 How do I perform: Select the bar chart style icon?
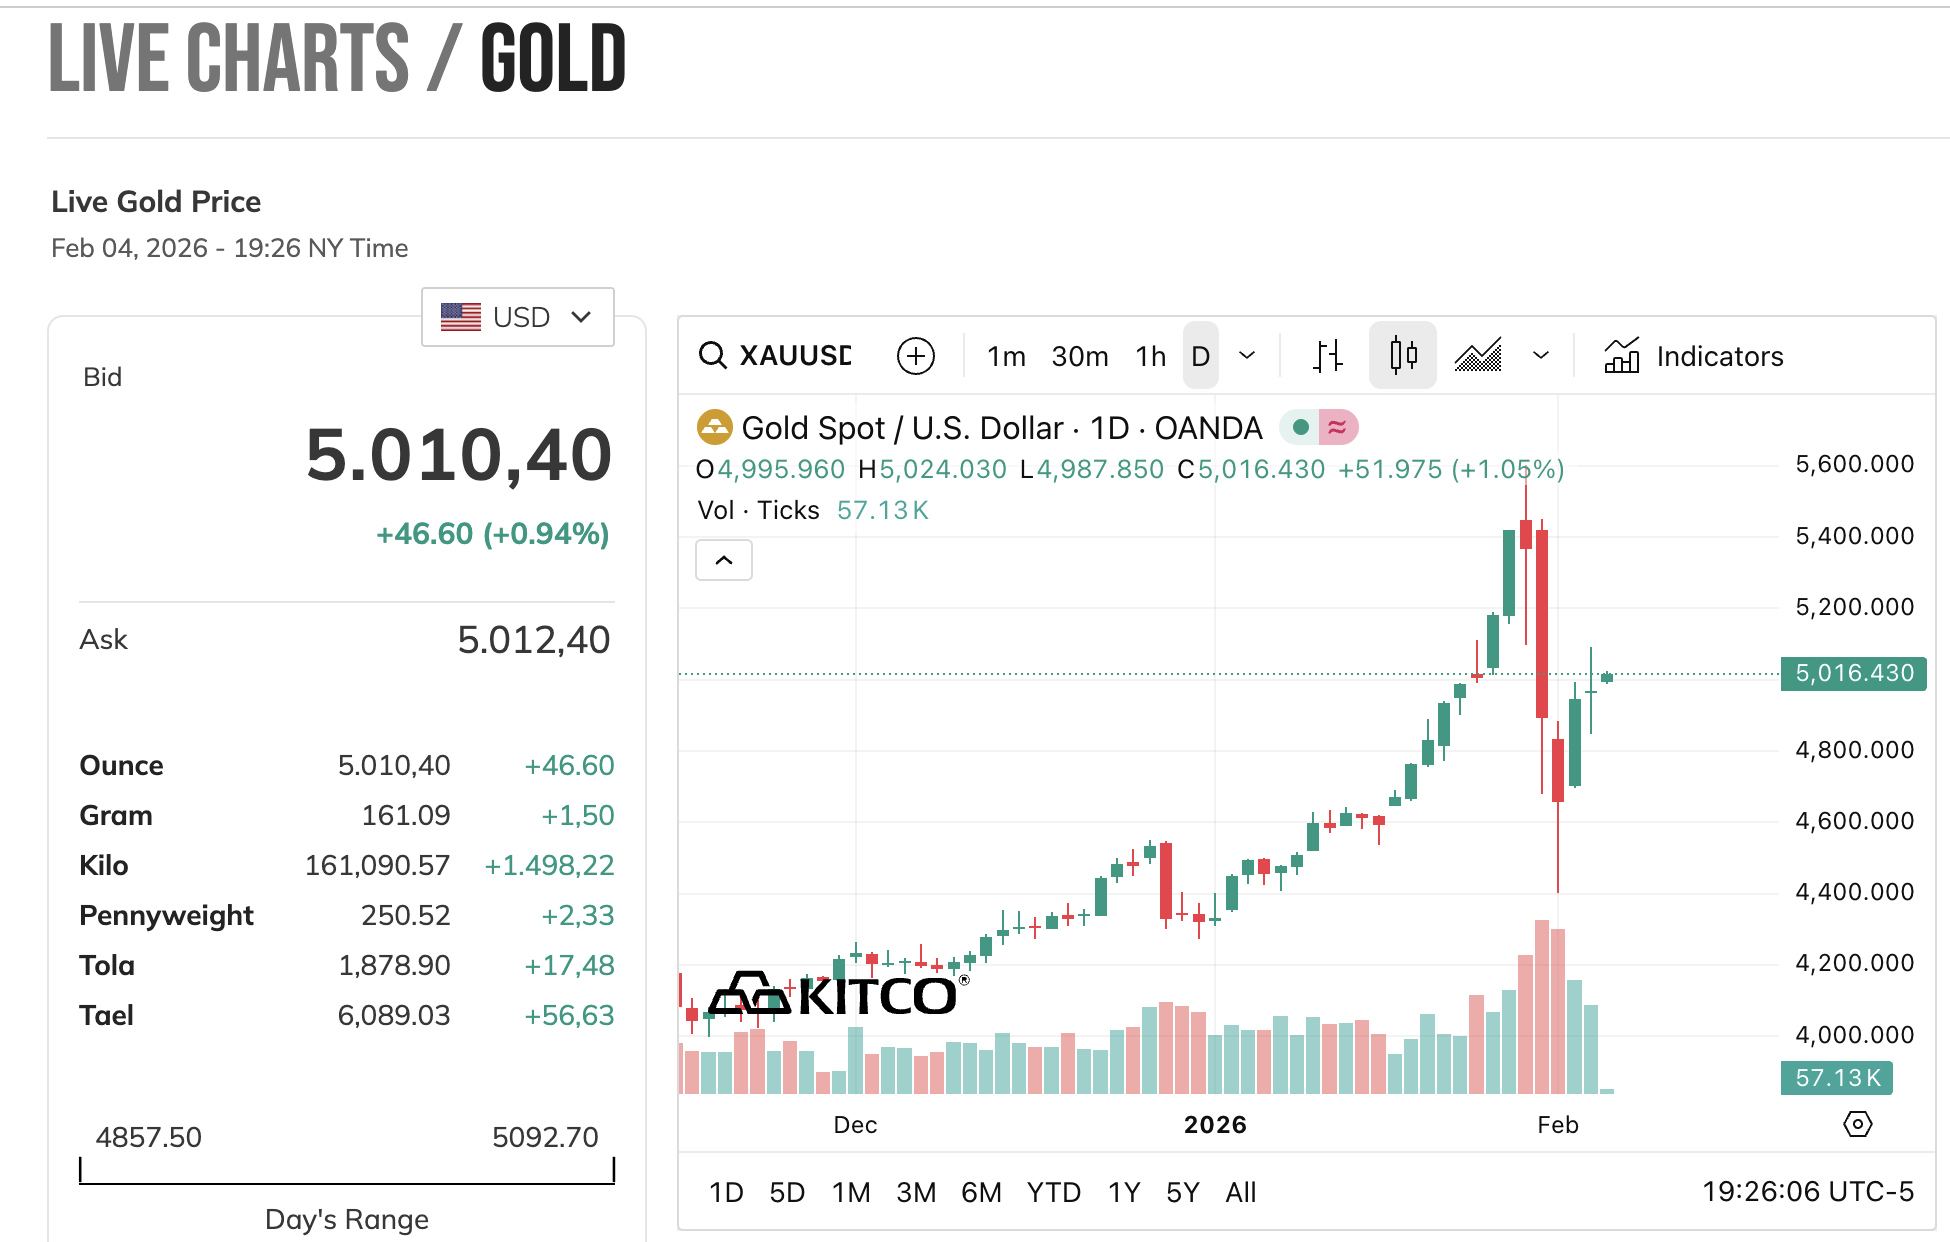point(1328,356)
